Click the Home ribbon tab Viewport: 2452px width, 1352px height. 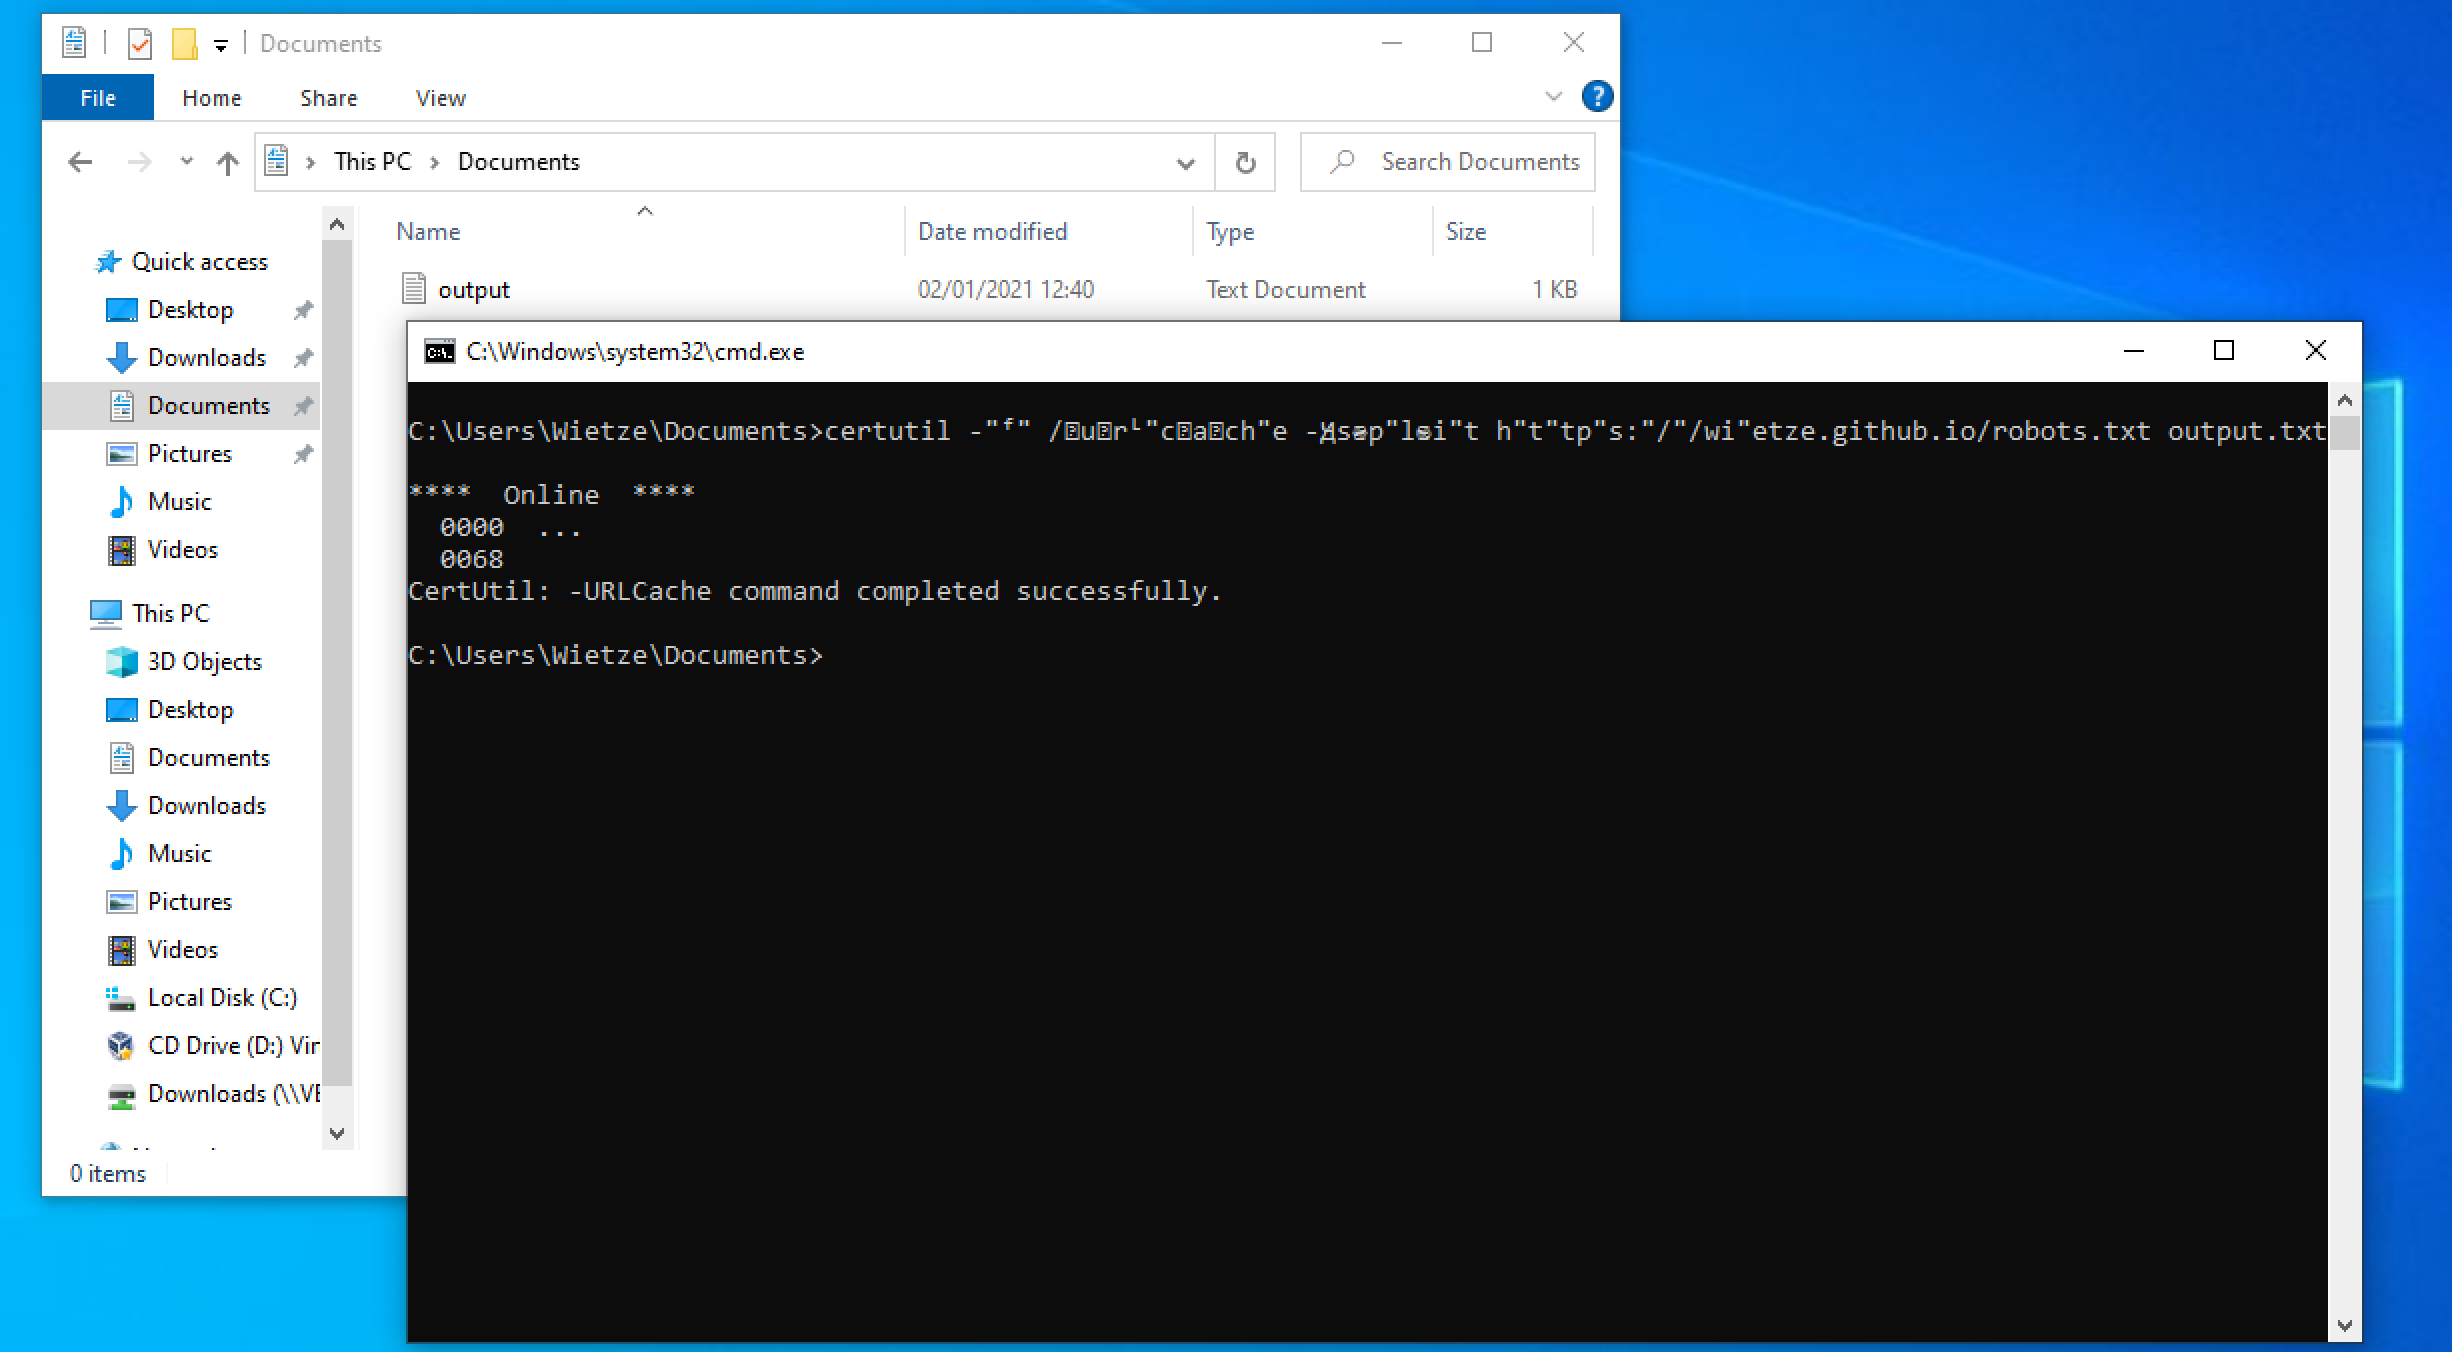click(x=210, y=97)
